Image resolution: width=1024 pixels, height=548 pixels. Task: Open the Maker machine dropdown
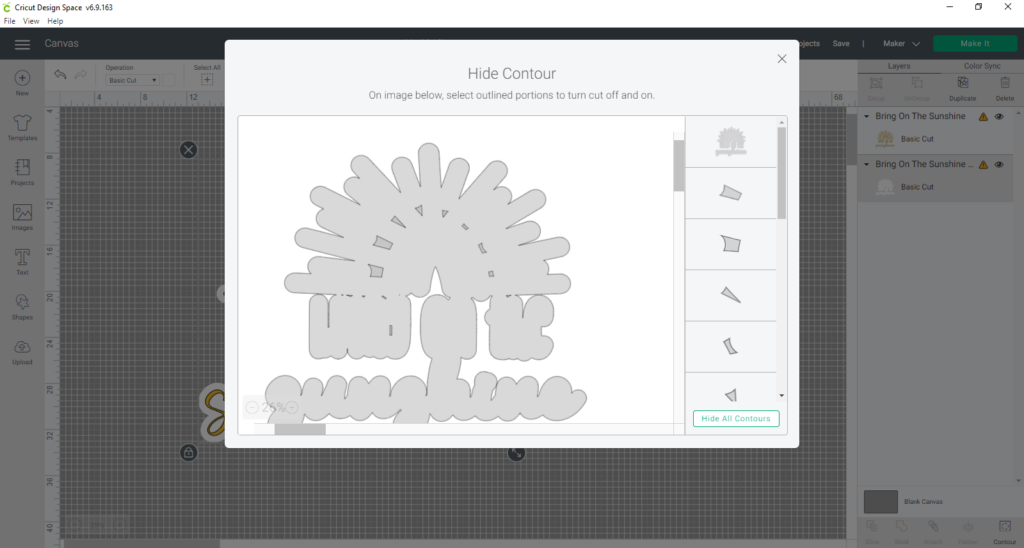(901, 44)
